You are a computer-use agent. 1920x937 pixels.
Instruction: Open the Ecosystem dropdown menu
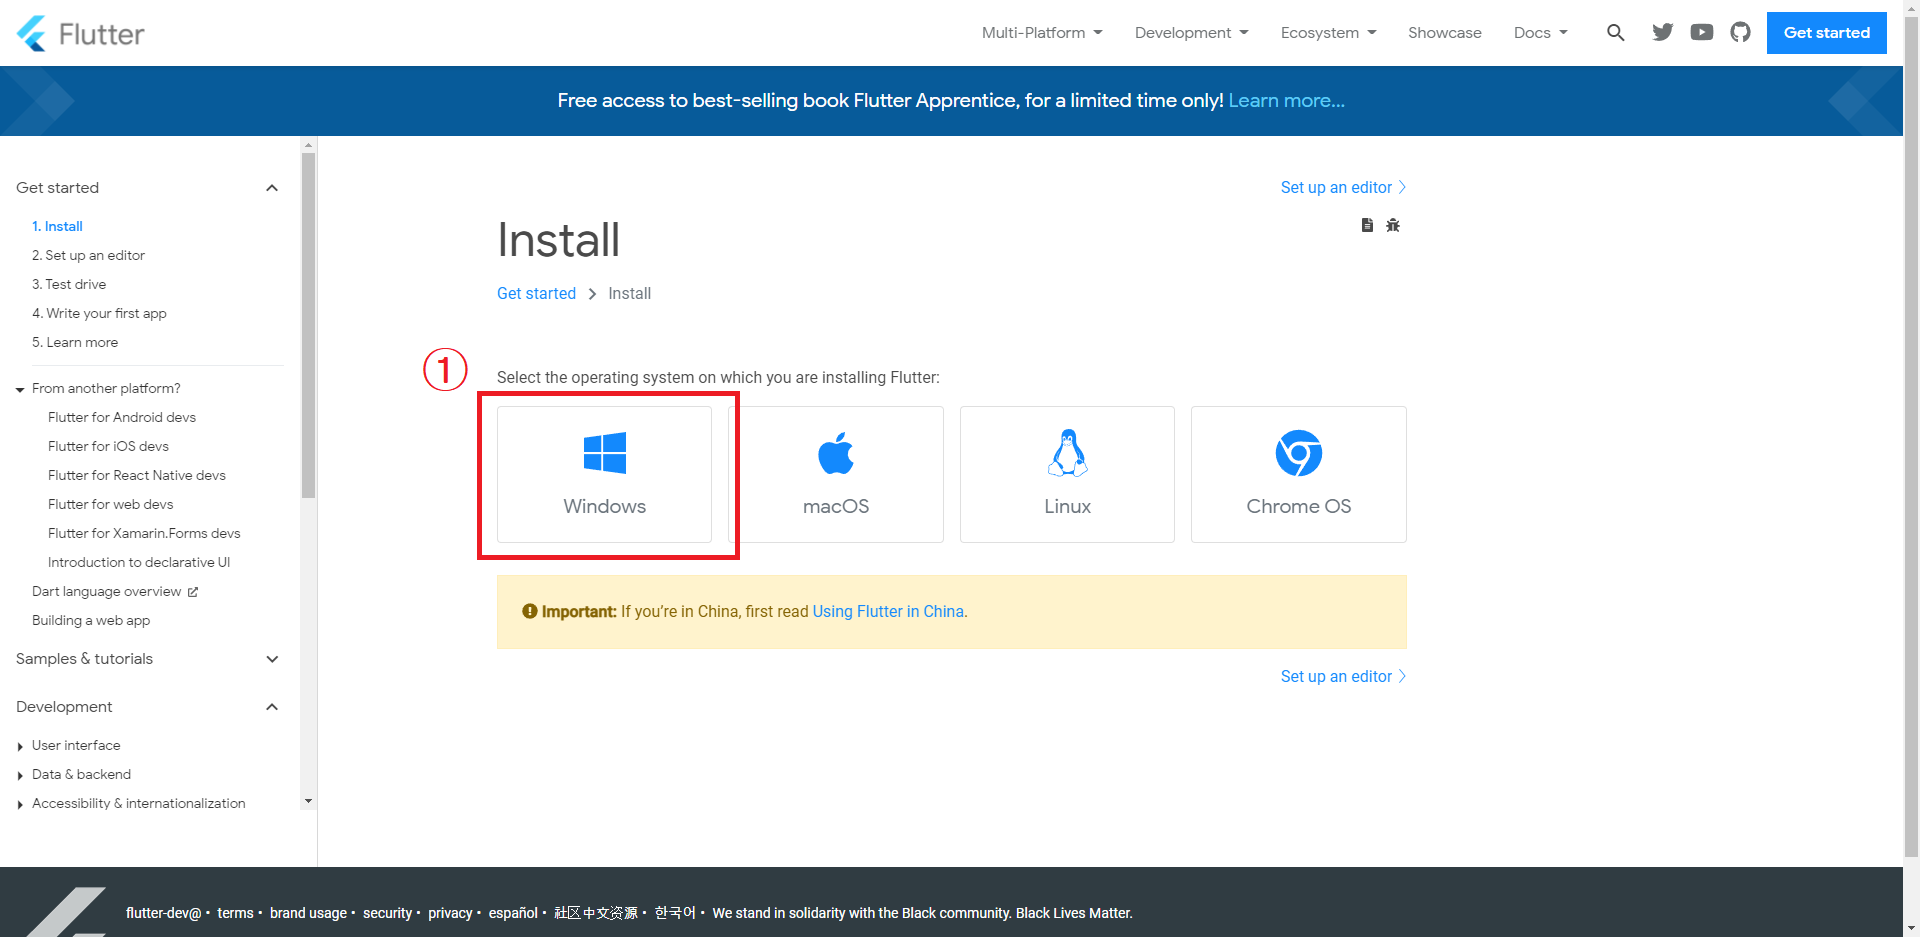pyautogui.click(x=1329, y=33)
